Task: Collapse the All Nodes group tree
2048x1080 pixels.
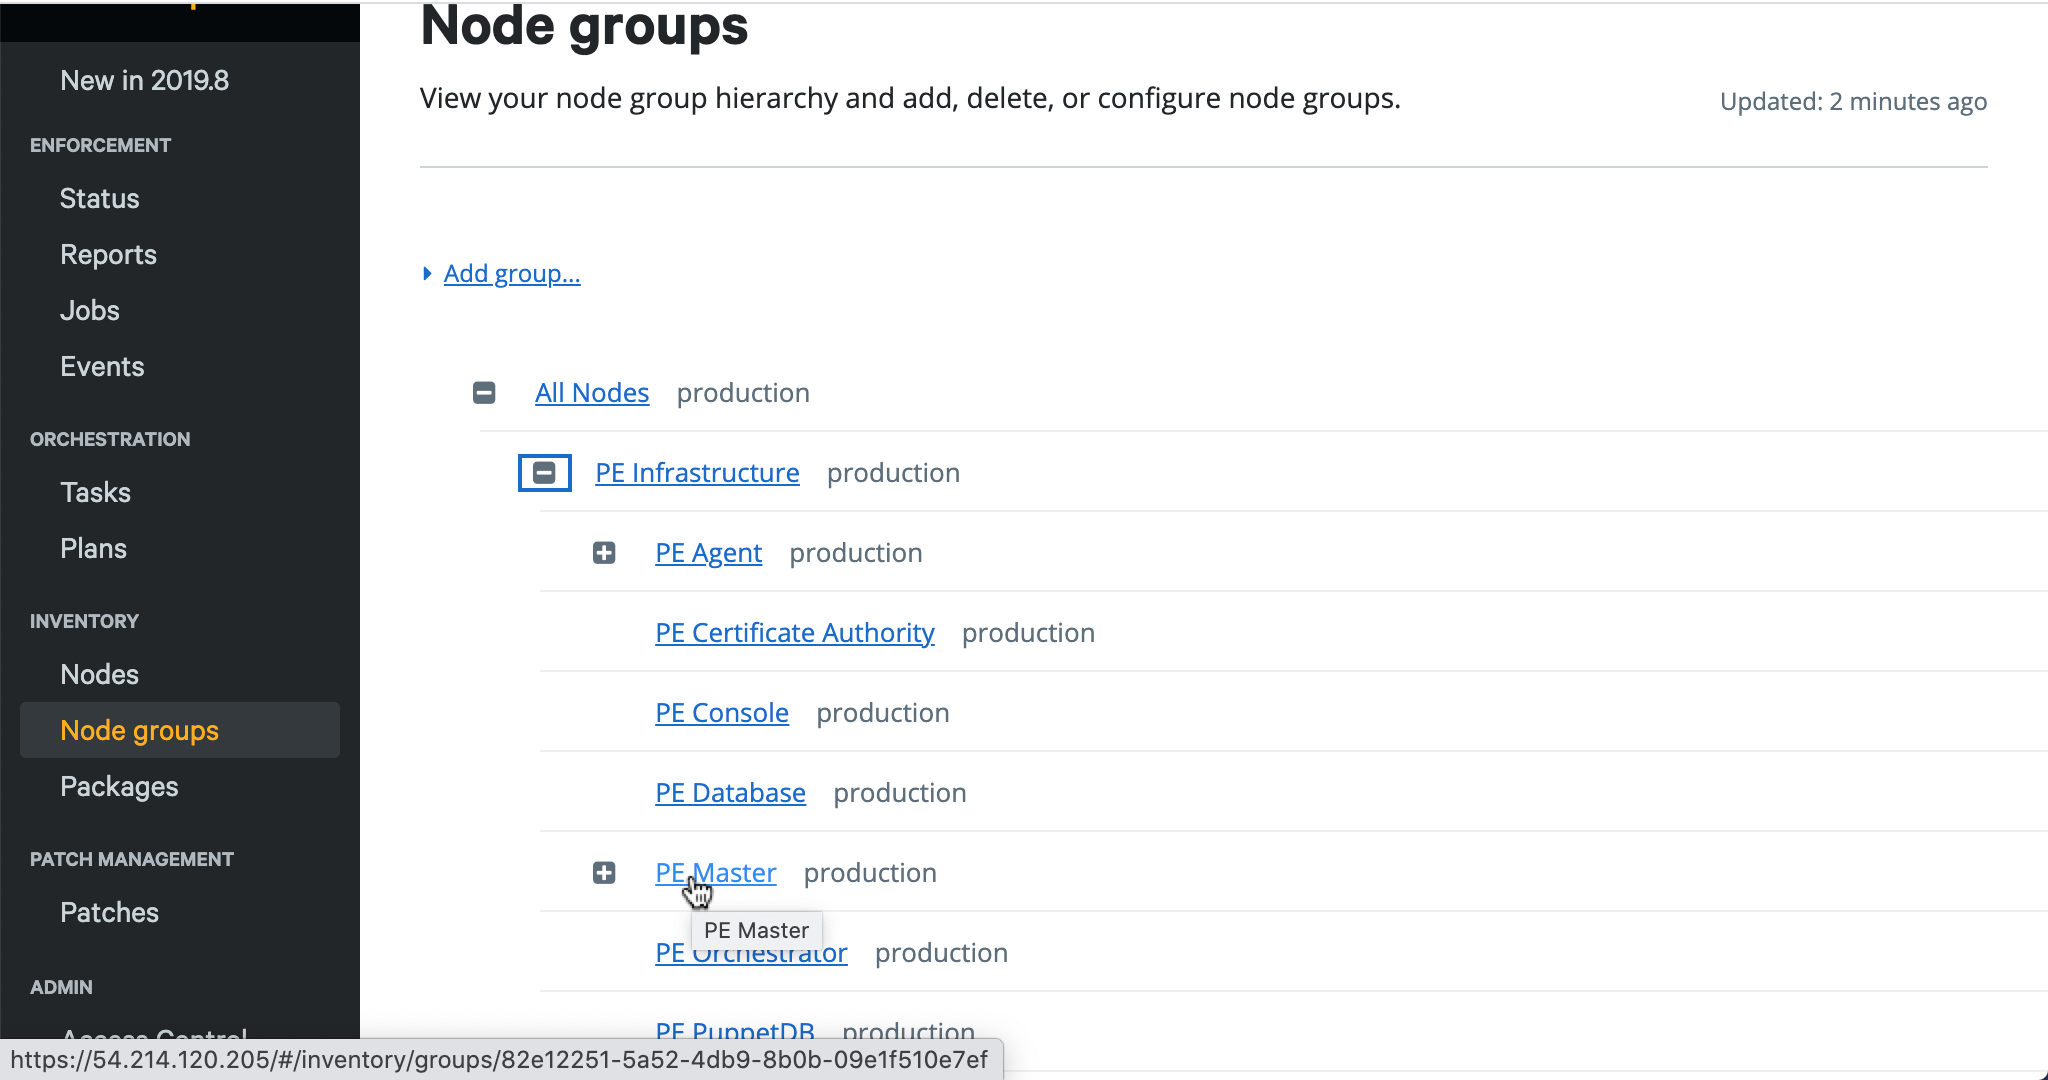Action: (x=484, y=393)
